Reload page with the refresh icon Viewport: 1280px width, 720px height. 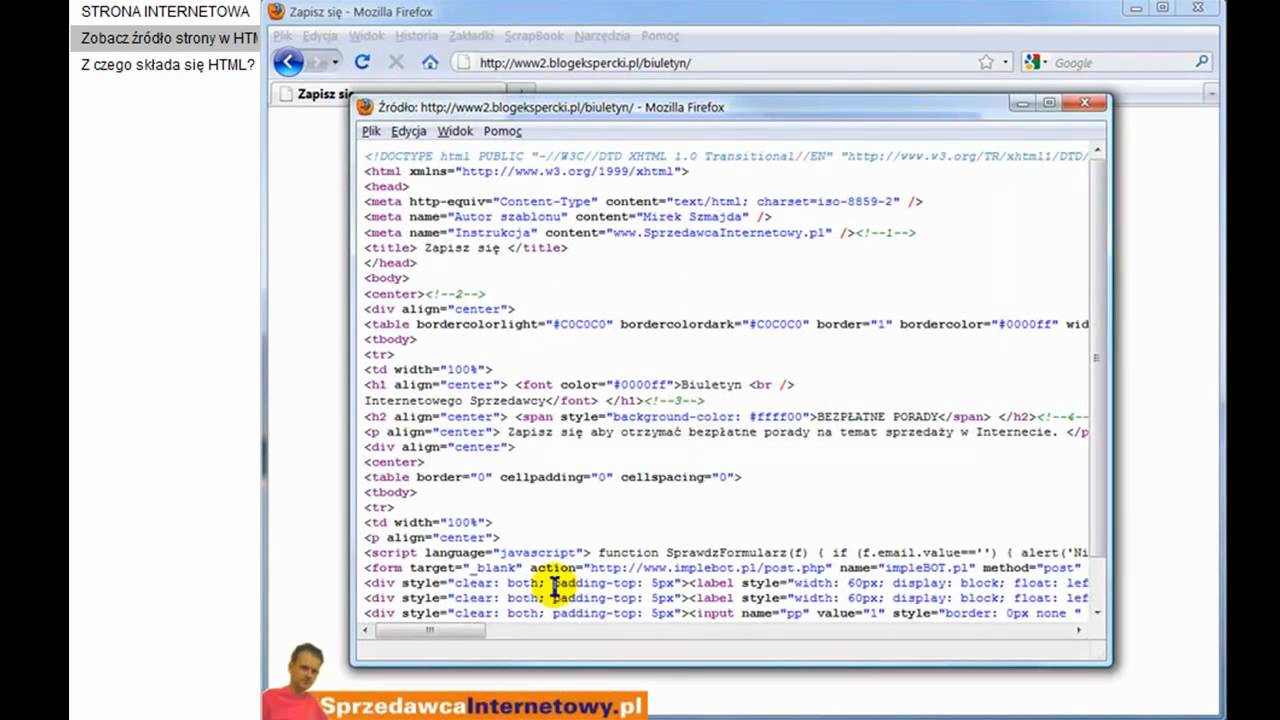[362, 62]
